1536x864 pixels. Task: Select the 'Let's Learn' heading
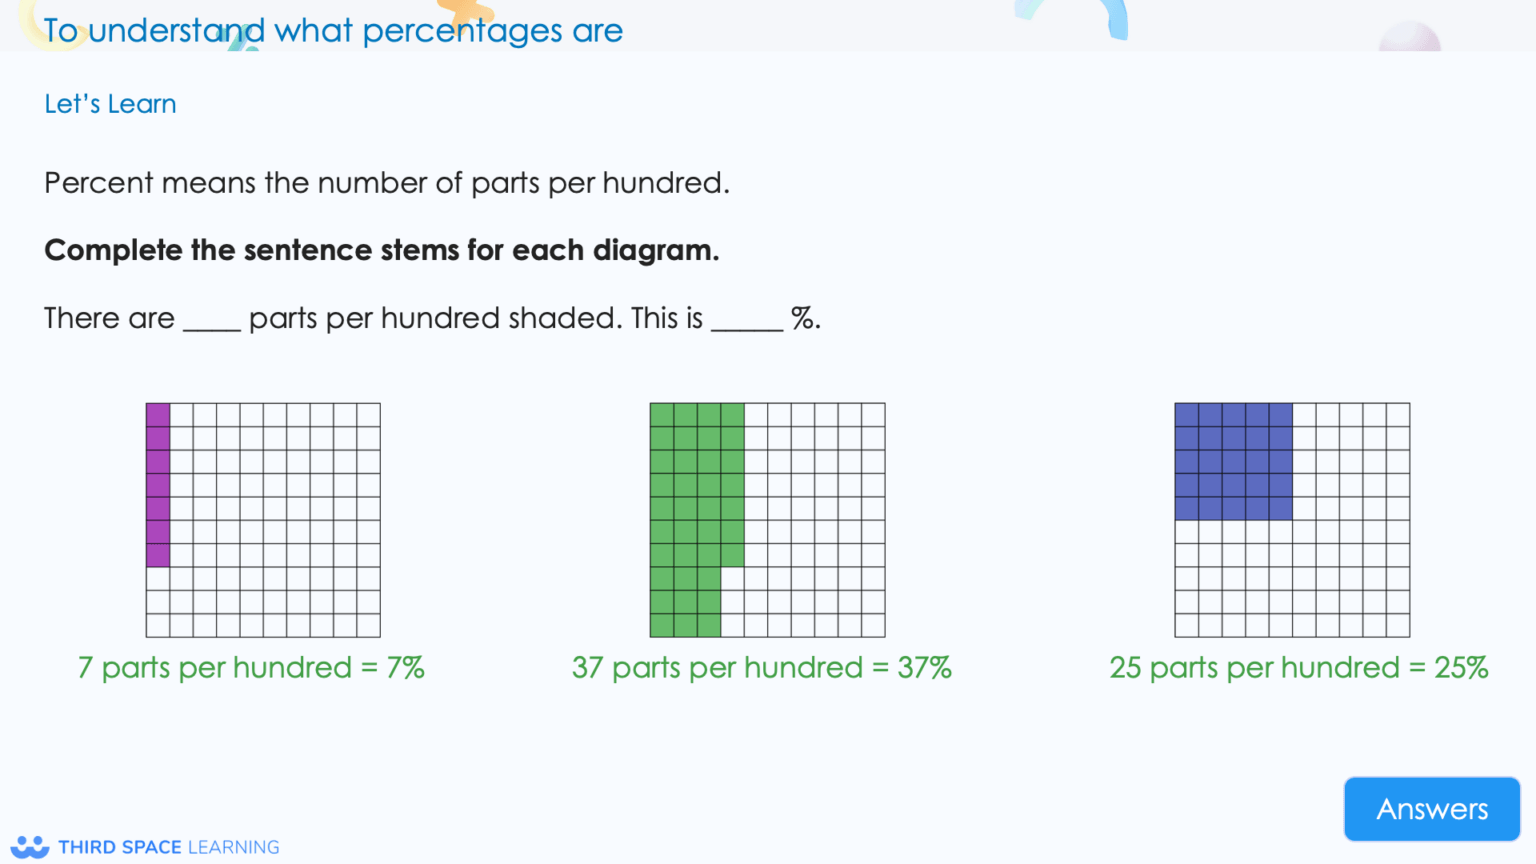click(110, 103)
